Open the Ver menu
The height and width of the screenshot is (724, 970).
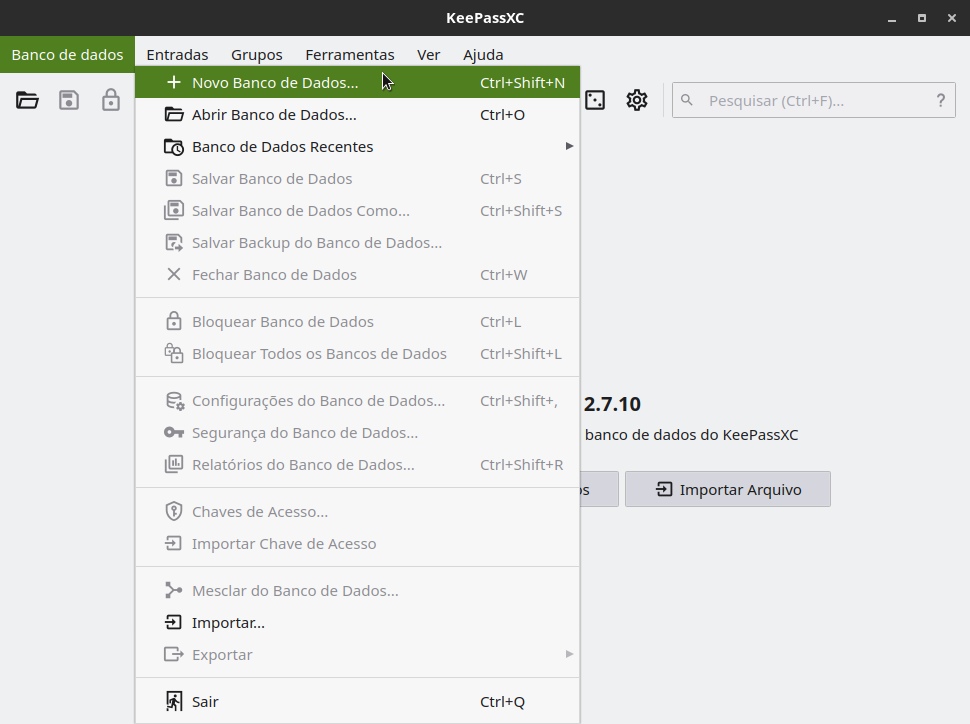[x=428, y=54]
